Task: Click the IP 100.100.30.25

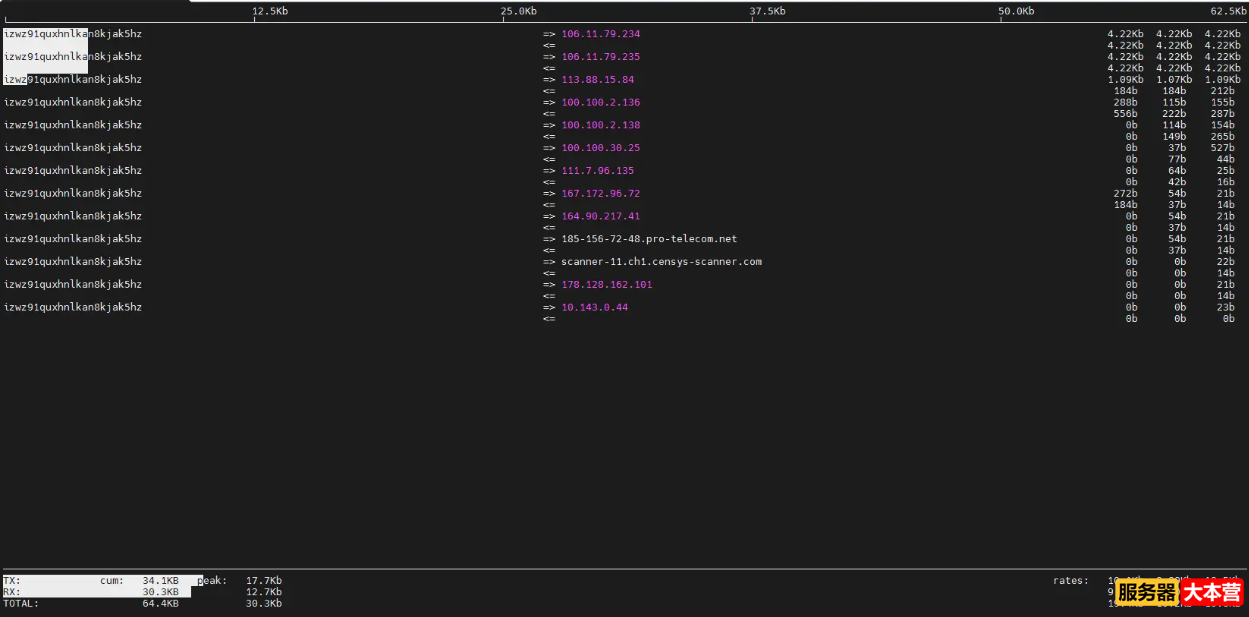Action: coord(599,147)
